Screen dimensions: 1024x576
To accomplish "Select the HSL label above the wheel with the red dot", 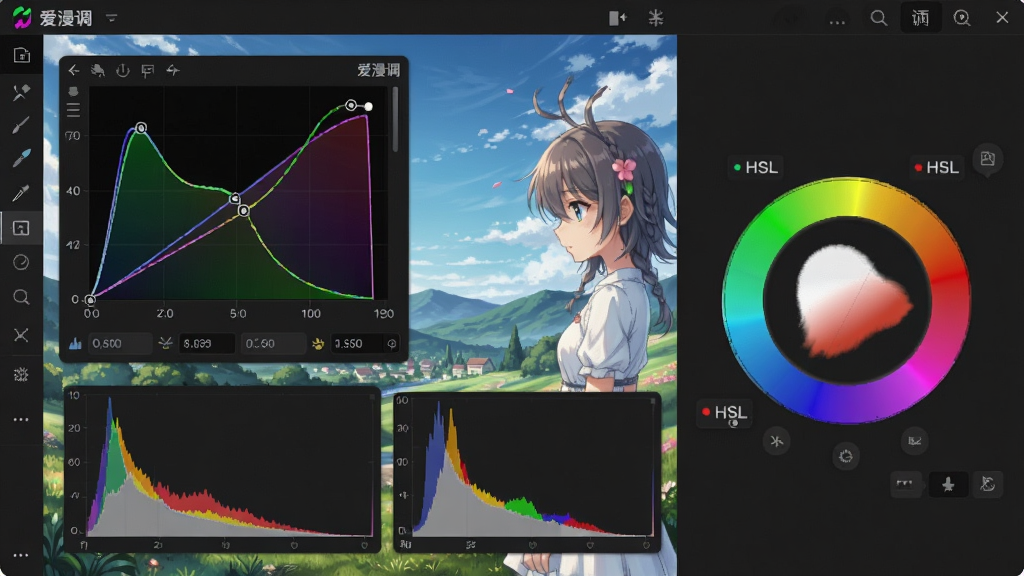I will [937, 168].
